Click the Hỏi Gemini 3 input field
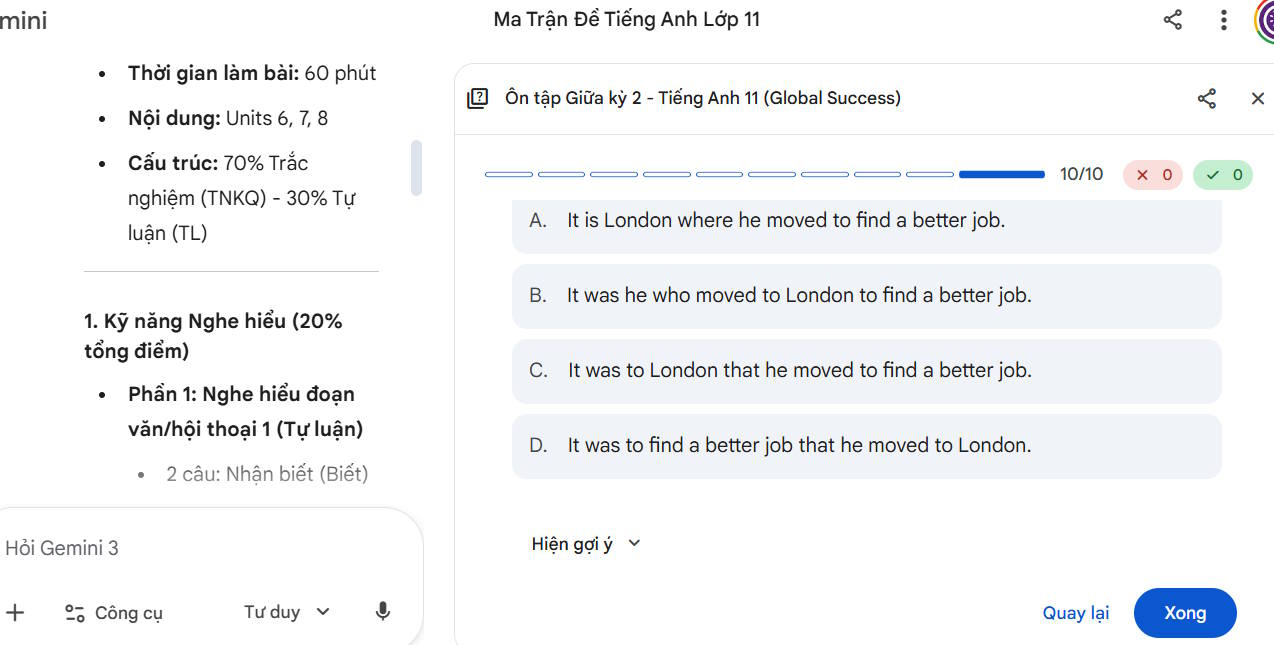Screen dimensions: 1274x645 (x=200, y=548)
